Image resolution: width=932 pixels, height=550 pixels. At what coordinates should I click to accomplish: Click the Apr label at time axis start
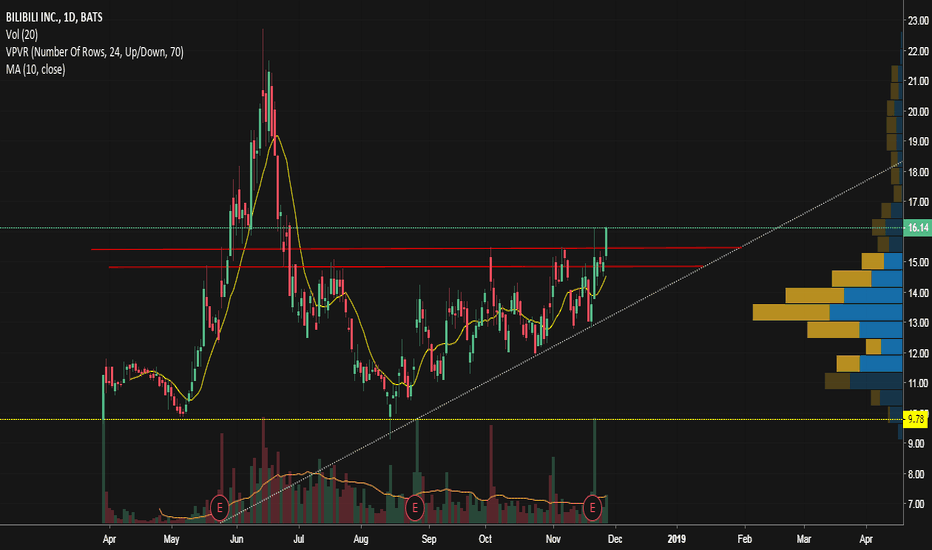pos(109,539)
